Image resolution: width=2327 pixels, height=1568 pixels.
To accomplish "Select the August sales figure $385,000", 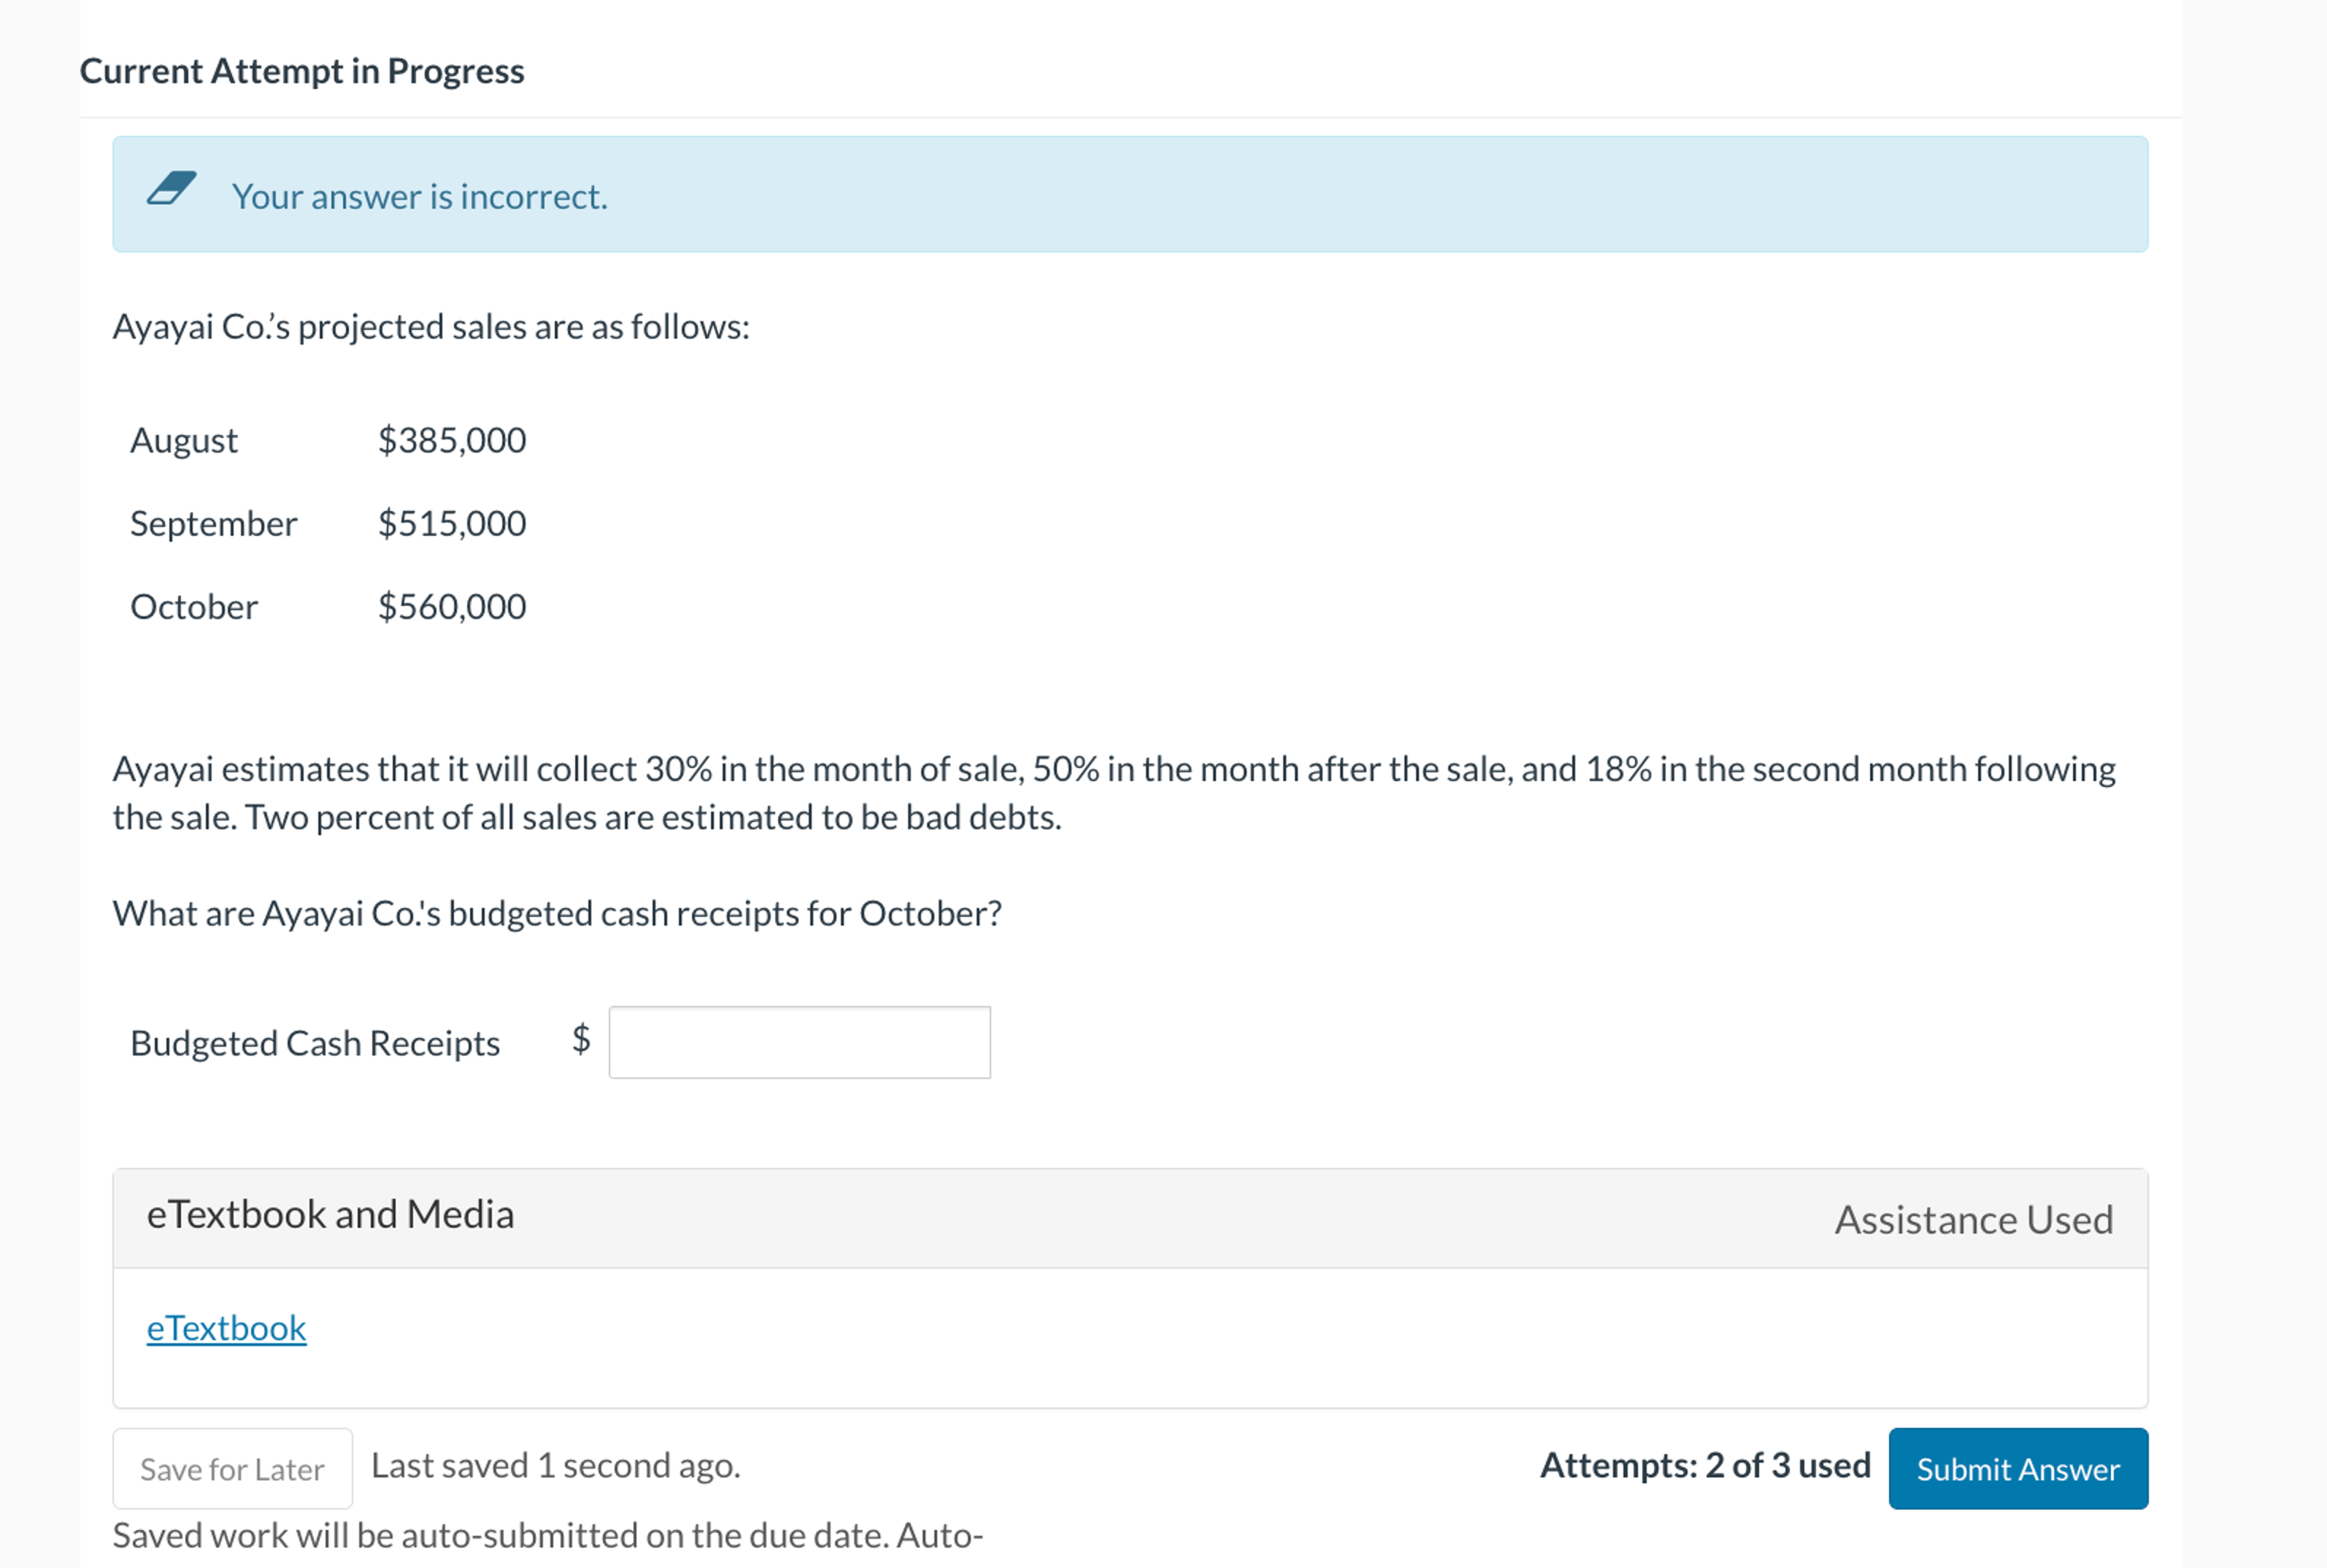I will (x=451, y=439).
